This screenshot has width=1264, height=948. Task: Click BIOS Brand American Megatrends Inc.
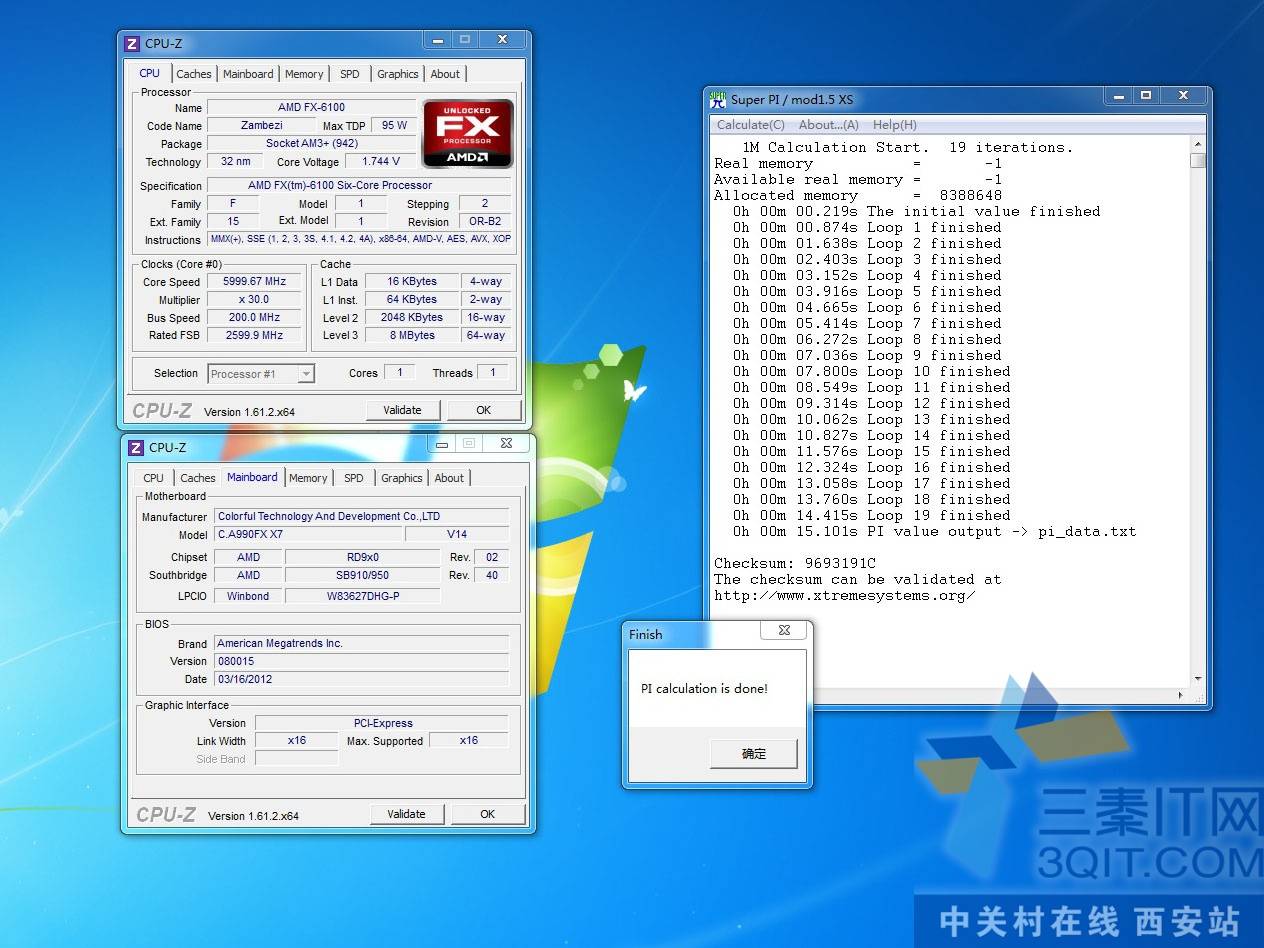tap(361, 643)
